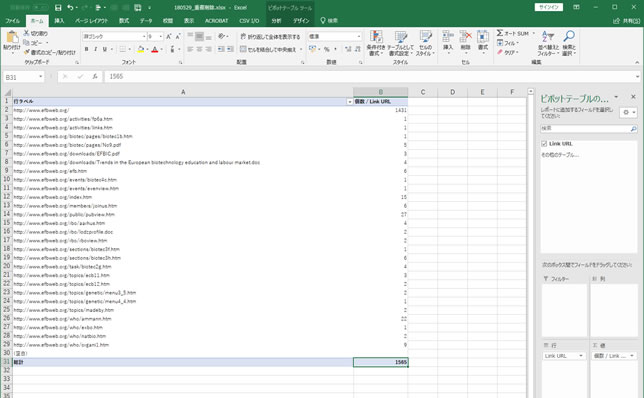This screenshot has height=398, width=644.
Task: Click the Fill down icon
Action: [x=500, y=43]
